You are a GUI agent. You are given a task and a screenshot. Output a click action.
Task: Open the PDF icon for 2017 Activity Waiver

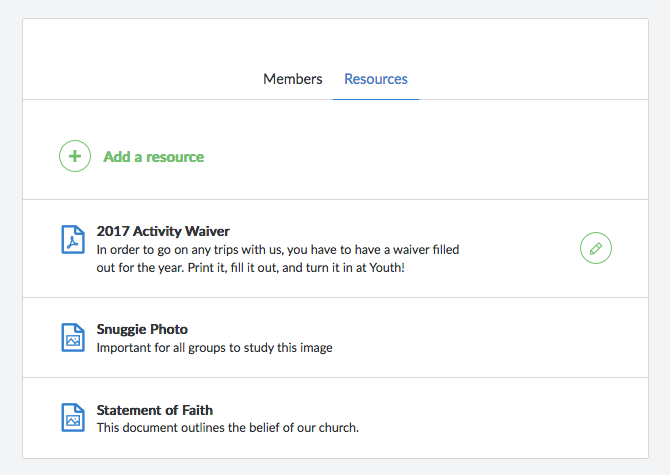tap(73, 239)
